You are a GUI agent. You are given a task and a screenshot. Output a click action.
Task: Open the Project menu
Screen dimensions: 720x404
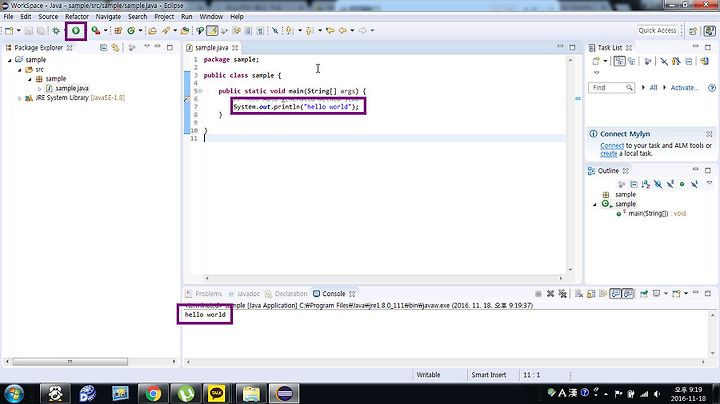click(164, 17)
